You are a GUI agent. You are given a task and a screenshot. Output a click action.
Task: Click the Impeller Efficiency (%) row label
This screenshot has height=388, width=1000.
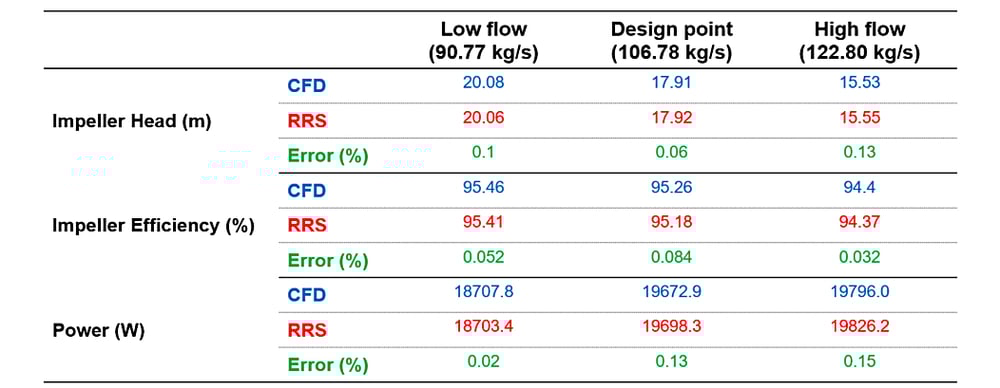coord(153,225)
